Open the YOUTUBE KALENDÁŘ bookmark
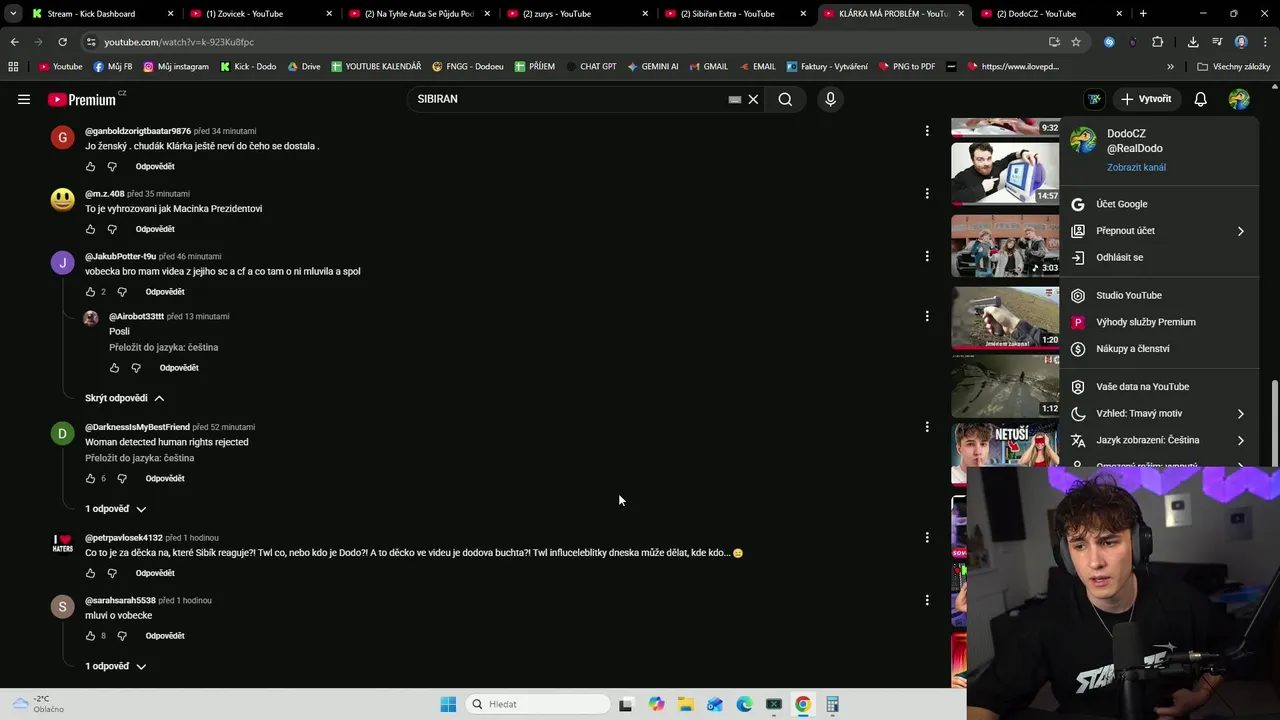The height and width of the screenshot is (720, 1280). point(376,67)
